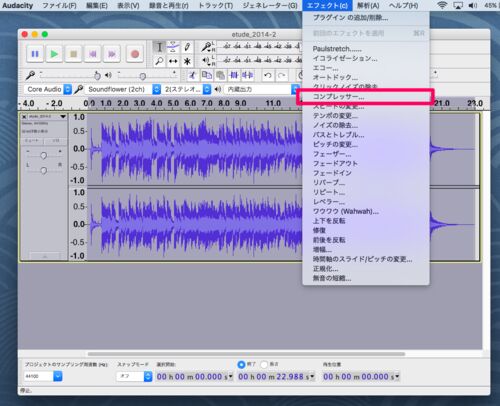Choose コンプレッサー... from effect menu
The height and width of the screenshot is (406, 500).
(x=366, y=97)
